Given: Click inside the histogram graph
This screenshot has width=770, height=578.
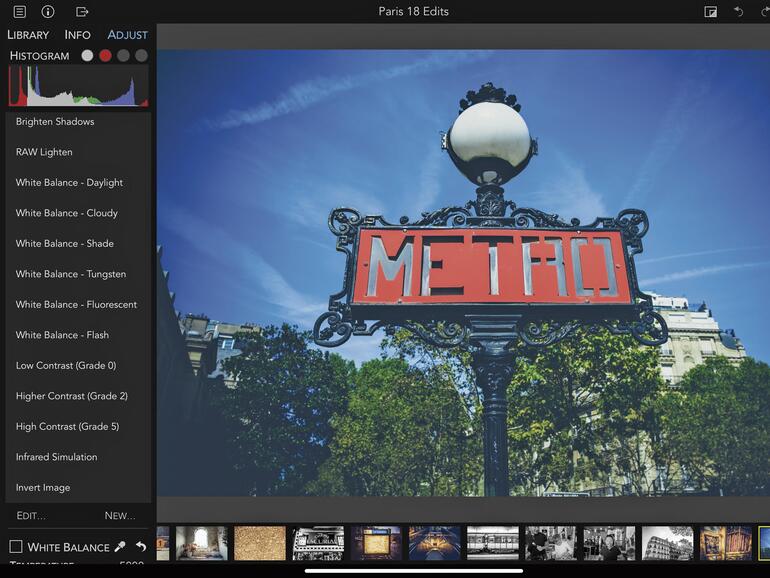Looking at the screenshot, I should pos(78,87).
